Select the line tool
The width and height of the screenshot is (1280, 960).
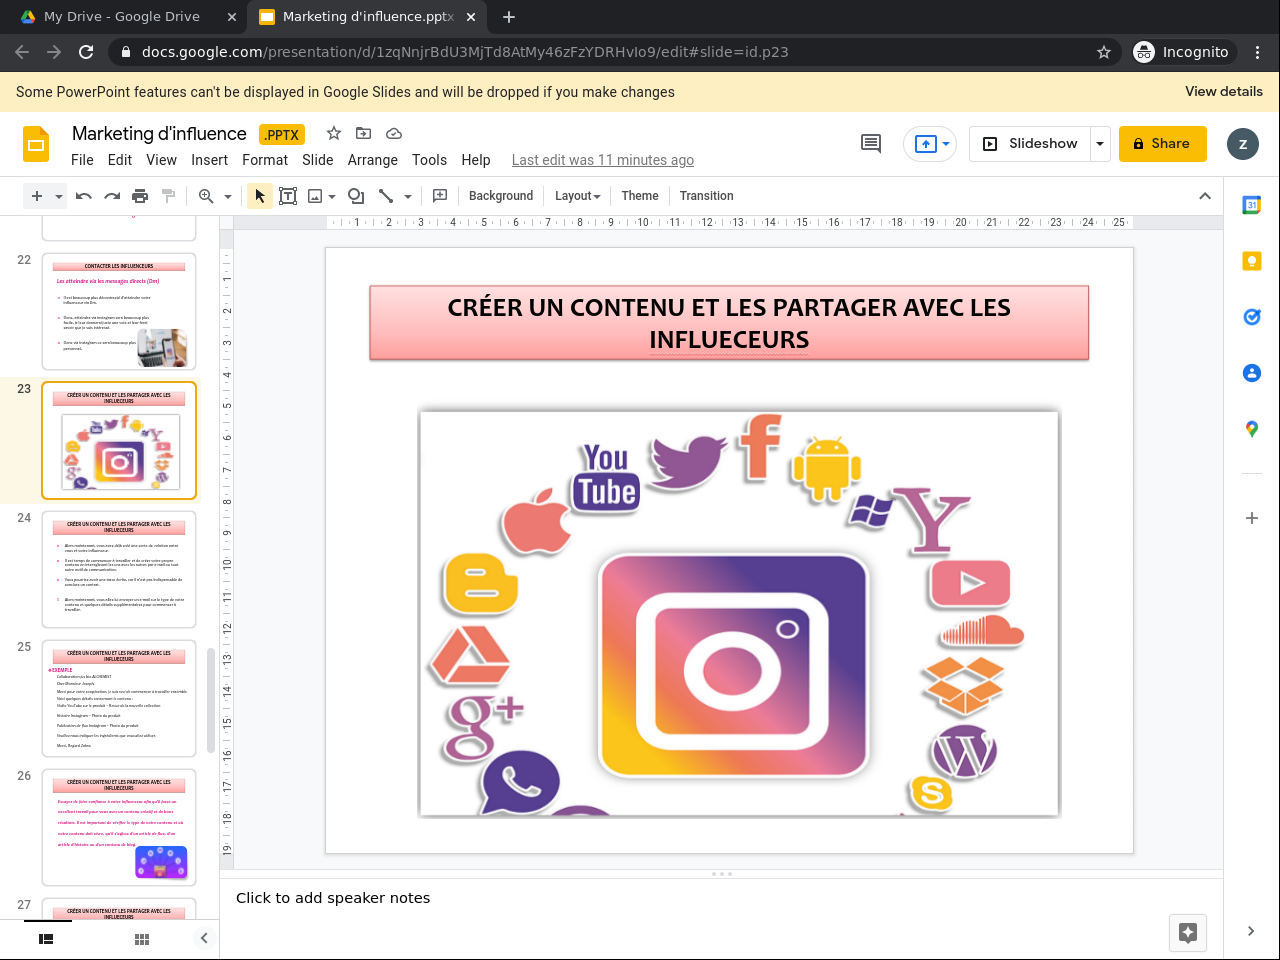386,196
